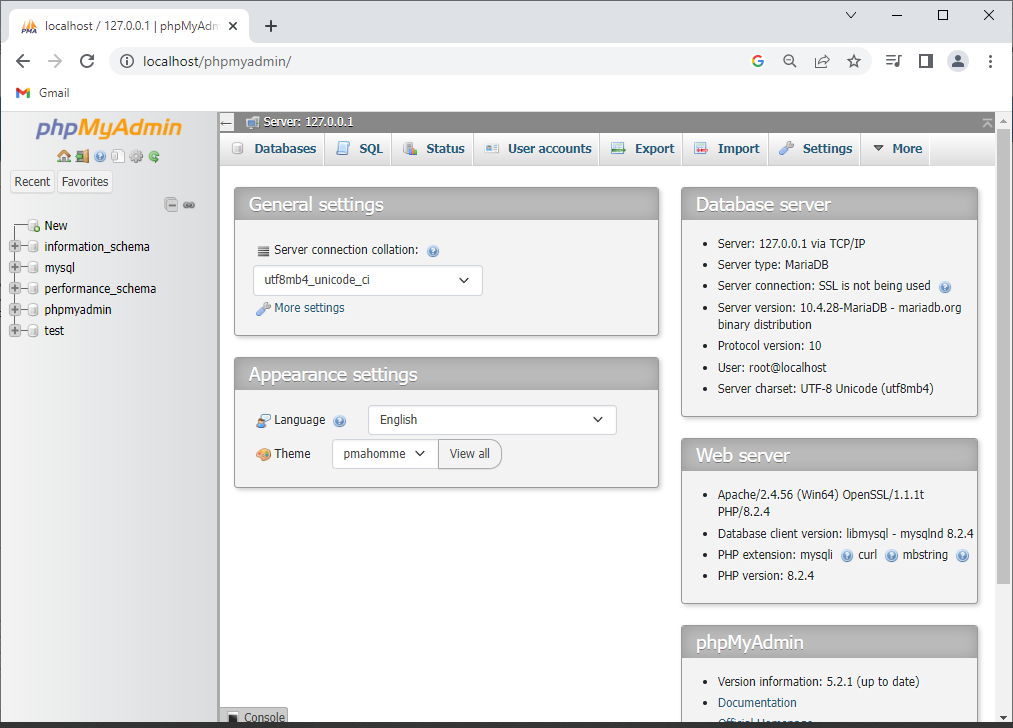Open the Theme dropdown showing pmahomme
Viewport: 1013px width, 728px height.
tap(385, 454)
